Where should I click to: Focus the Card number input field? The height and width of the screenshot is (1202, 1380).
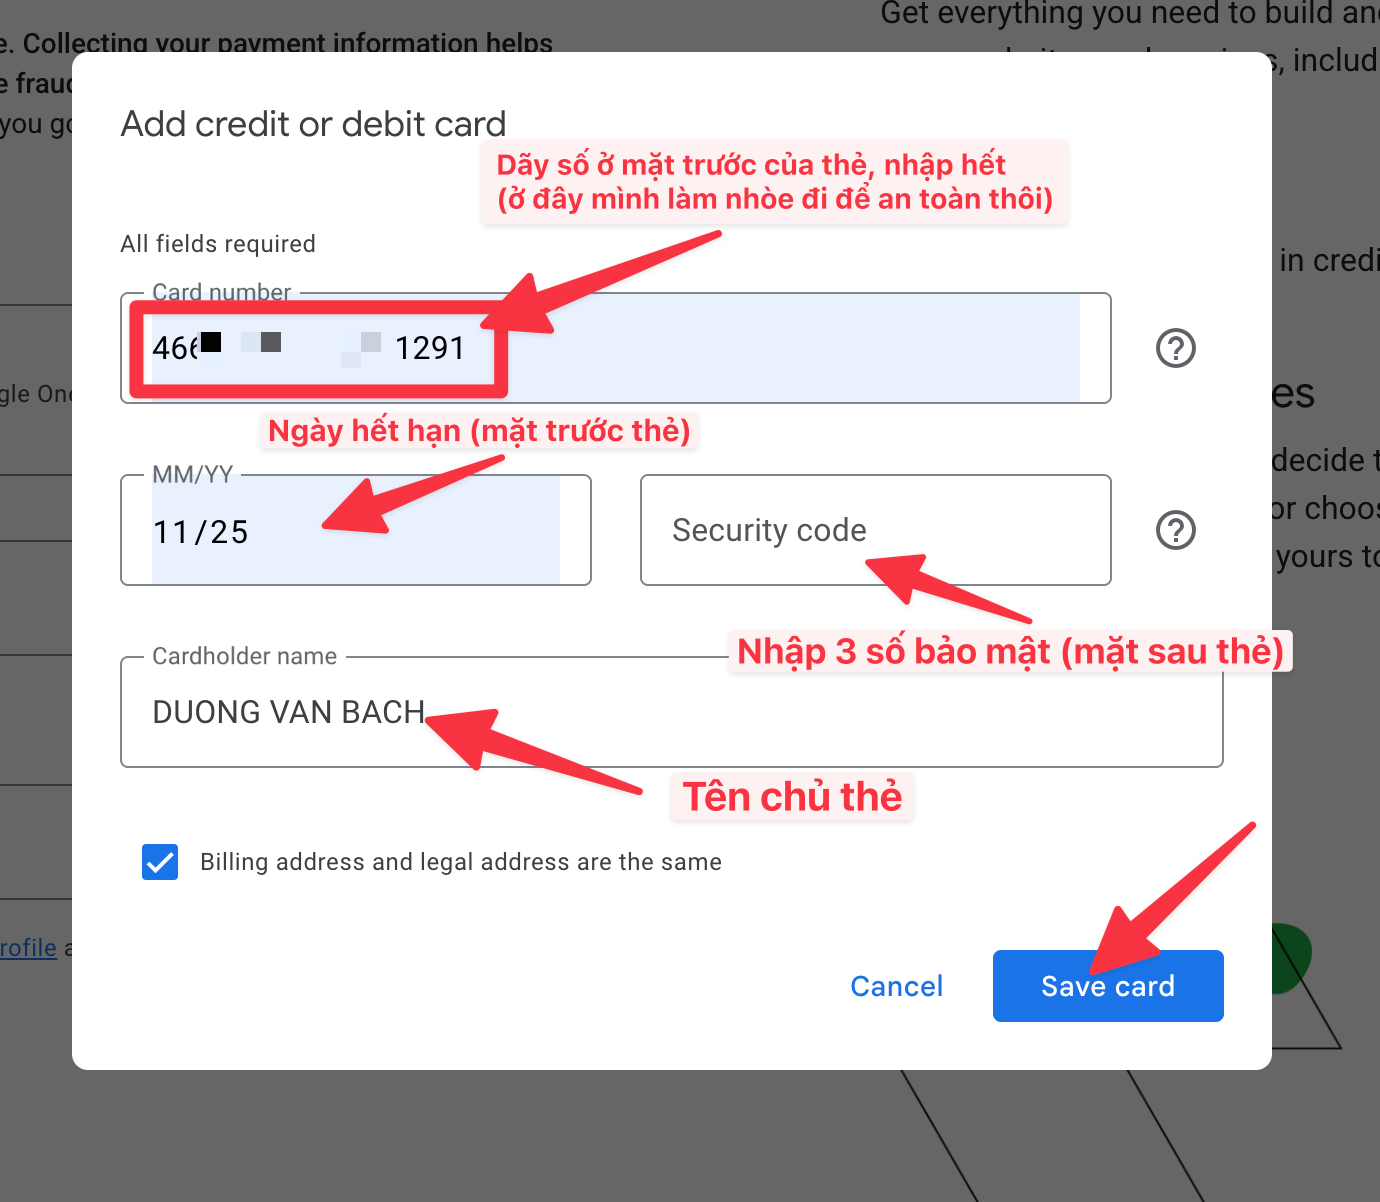[616, 348]
